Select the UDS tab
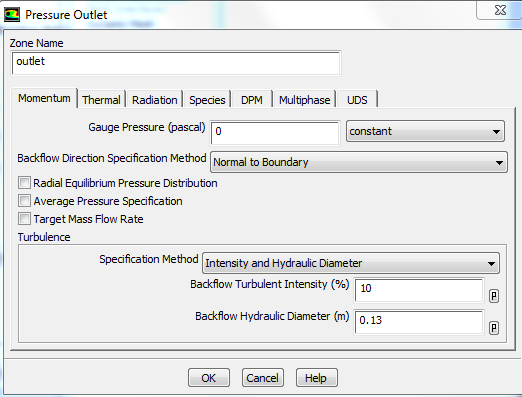The image size is (522, 397). pos(357,100)
